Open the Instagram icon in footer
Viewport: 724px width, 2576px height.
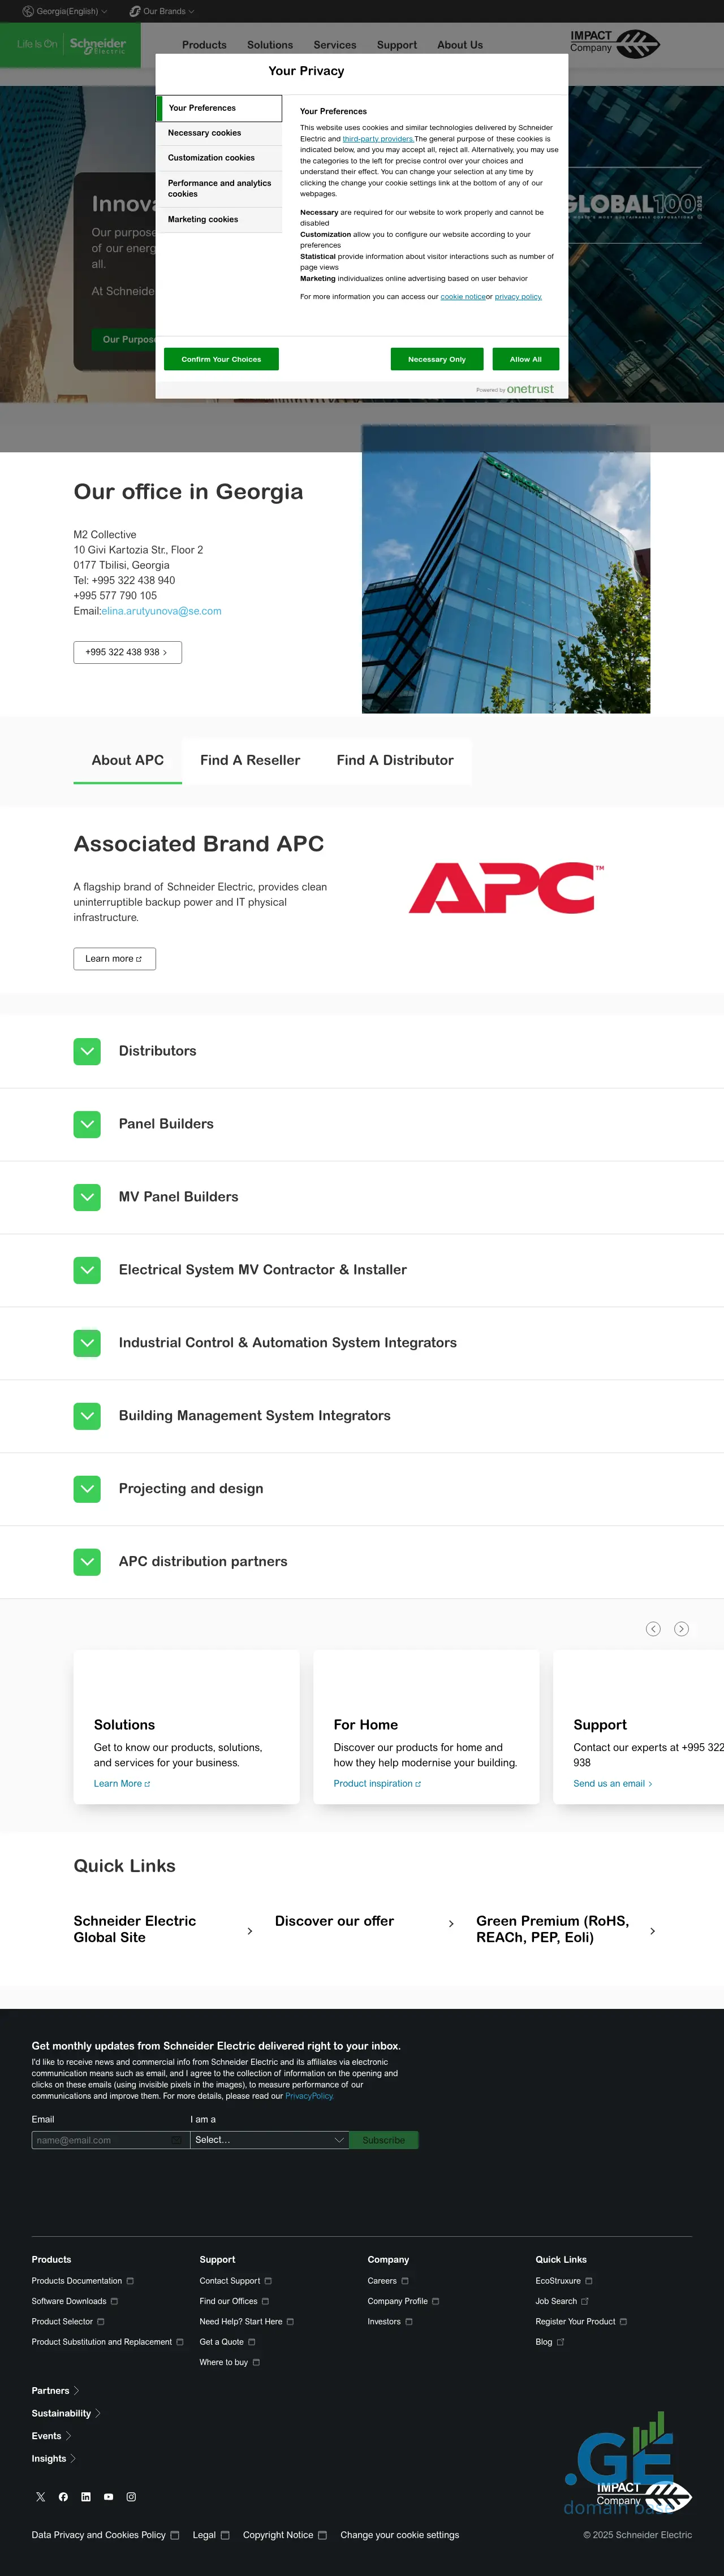click(x=131, y=2496)
